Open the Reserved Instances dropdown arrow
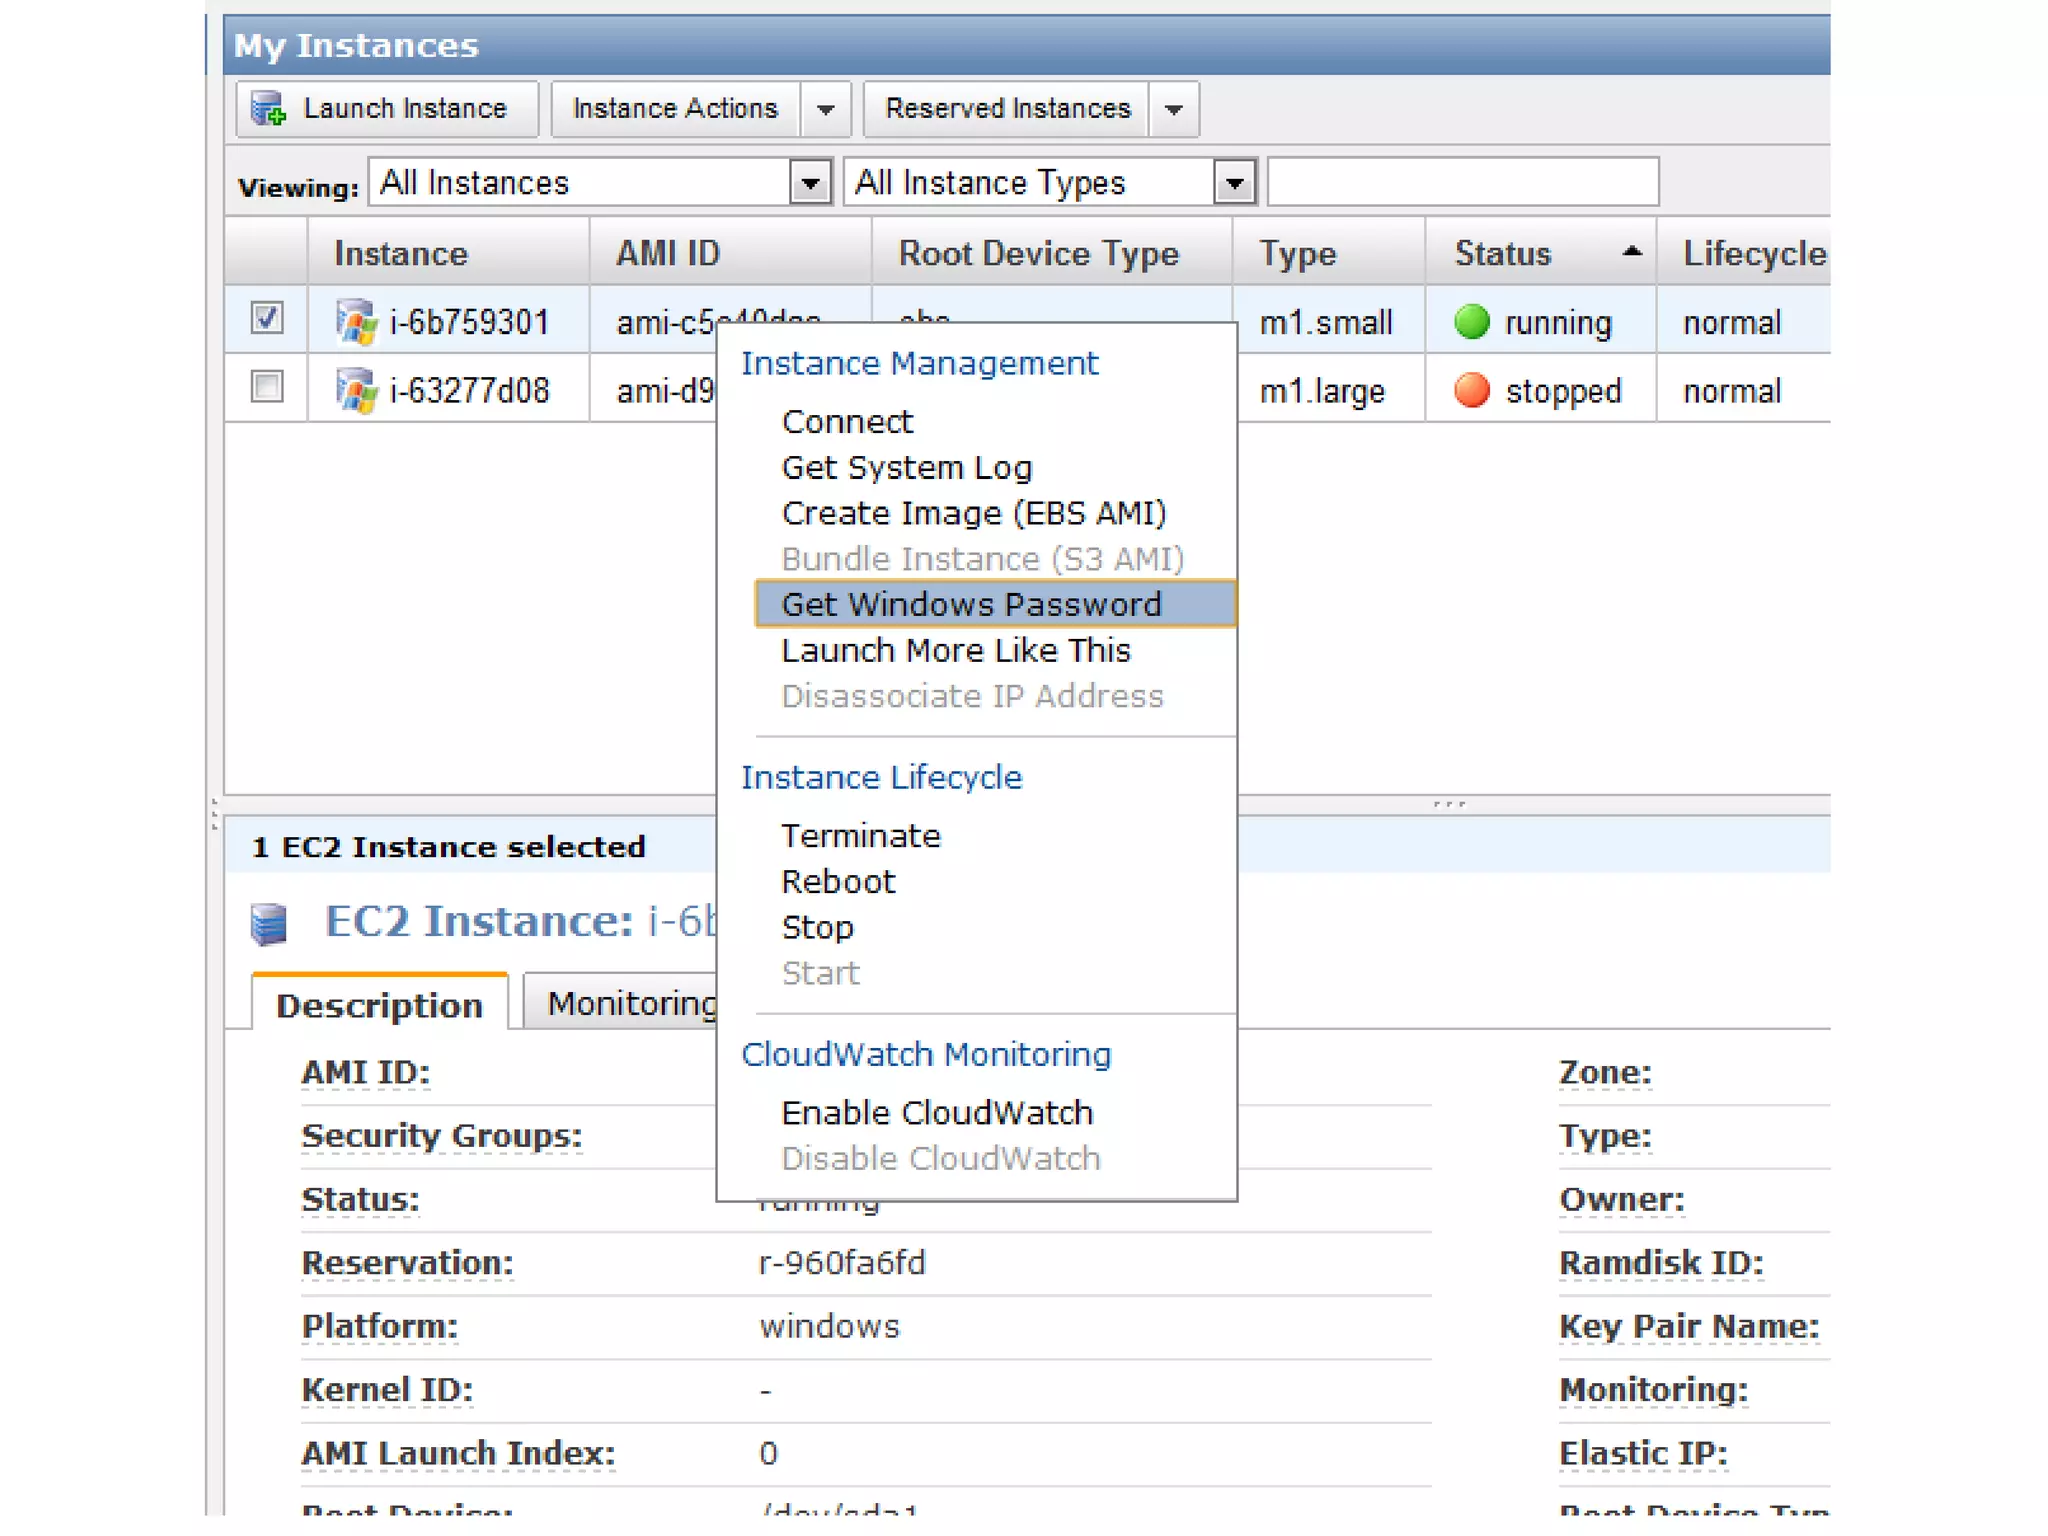Screen dimensions: 2048x1536 pos(1173,109)
